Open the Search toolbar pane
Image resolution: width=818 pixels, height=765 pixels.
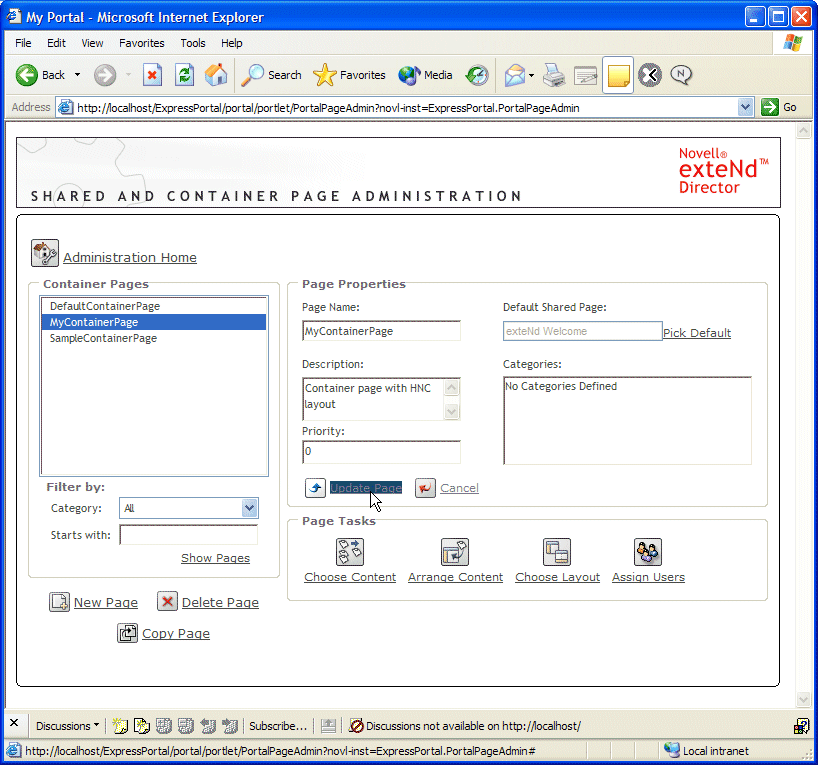pos(270,75)
